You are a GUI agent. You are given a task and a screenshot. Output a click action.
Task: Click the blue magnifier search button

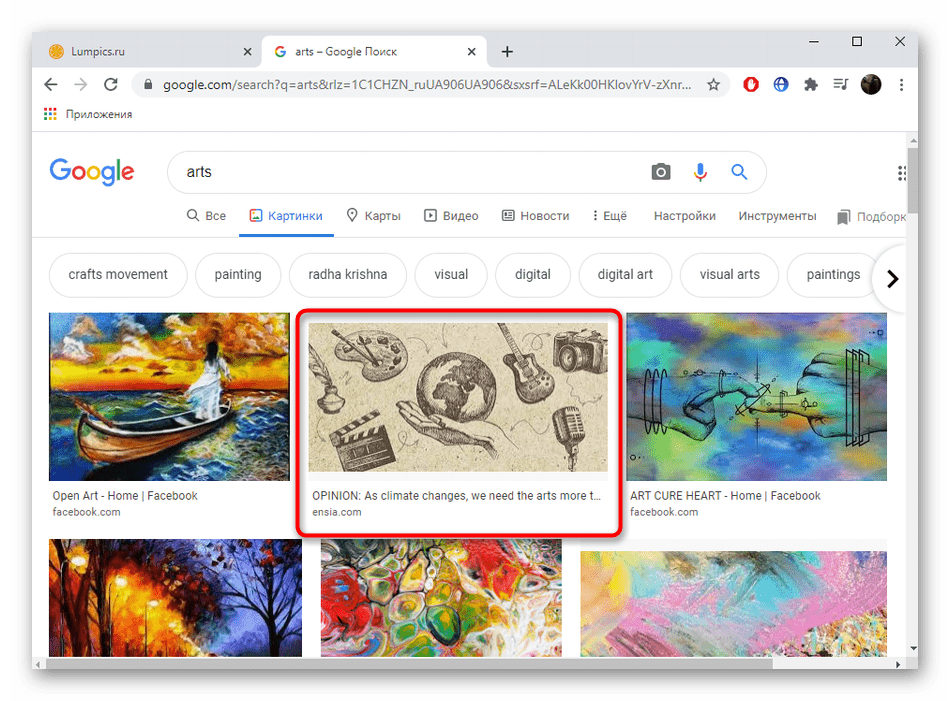739,172
